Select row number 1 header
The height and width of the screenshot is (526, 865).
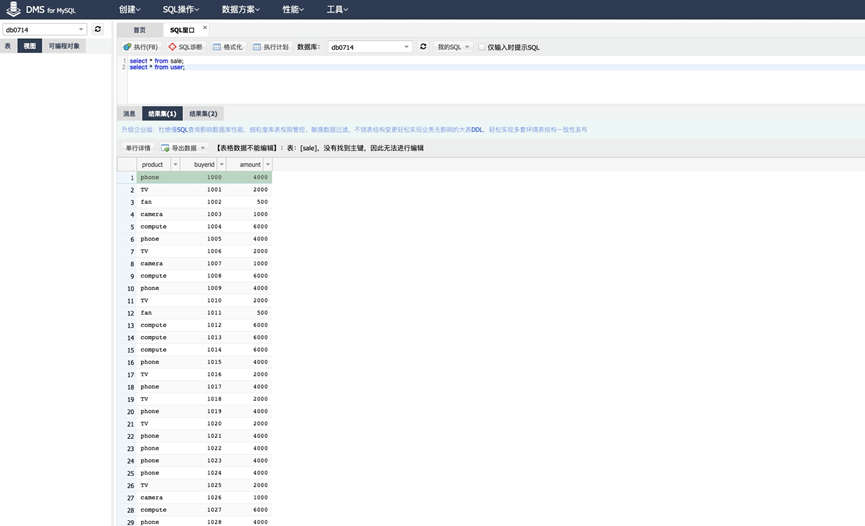point(127,177)
